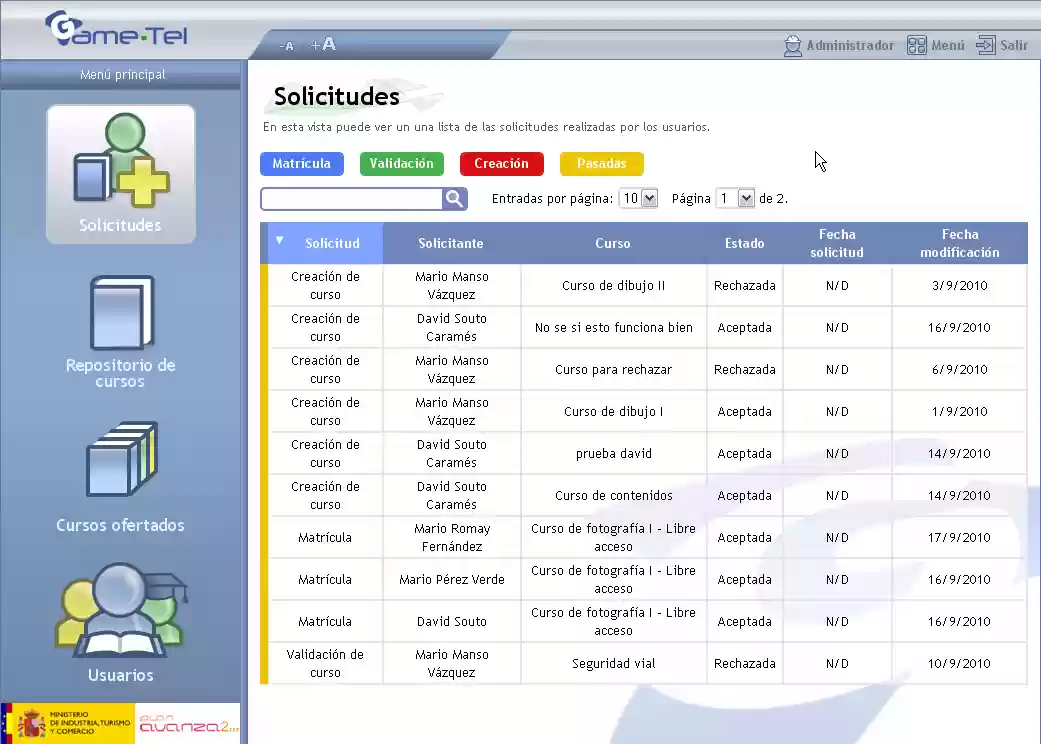Show validations using the Validación button
The width and height of the screenshot is (1041, 744).
(401, 163)
